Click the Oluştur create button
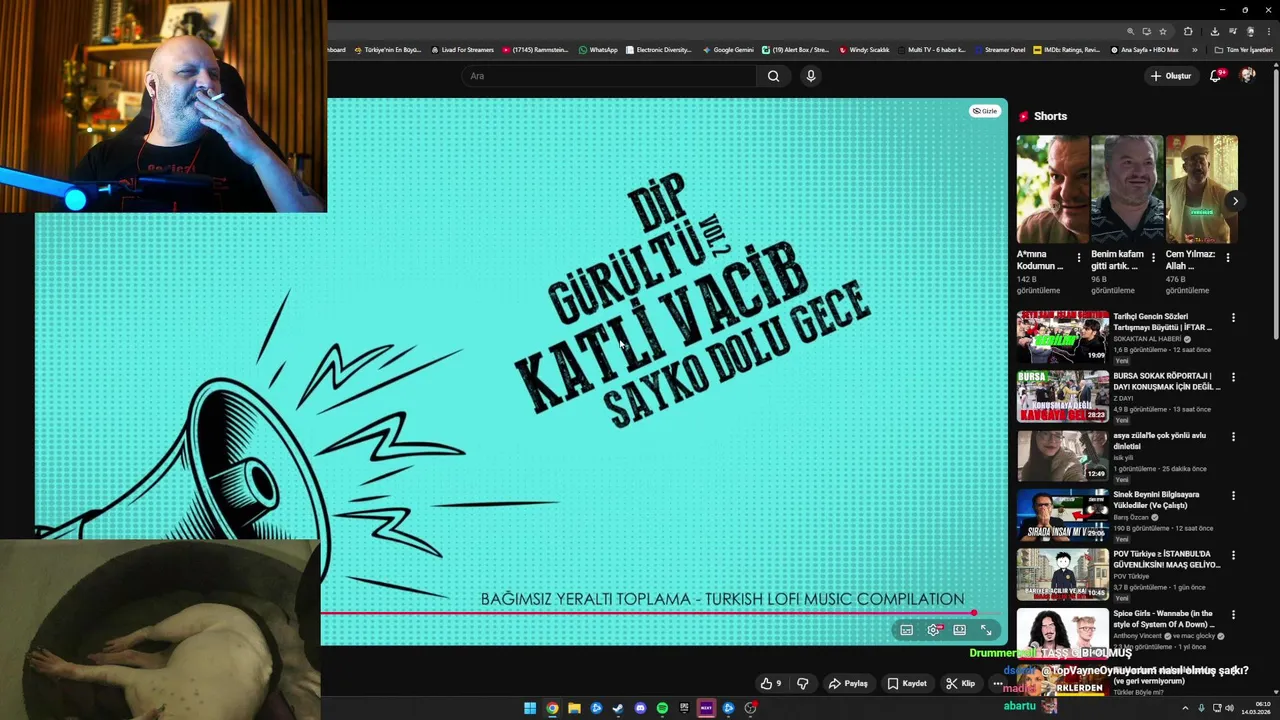 coord(1171,76)
